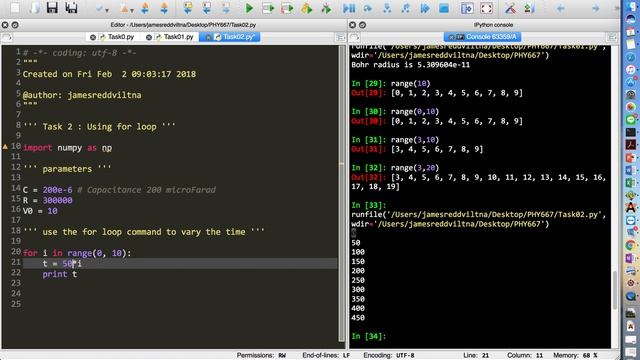Image resolution: width=640 pixels, height=360 pixels.
Task: Run current cell and advance
Action: pos(287,8)
